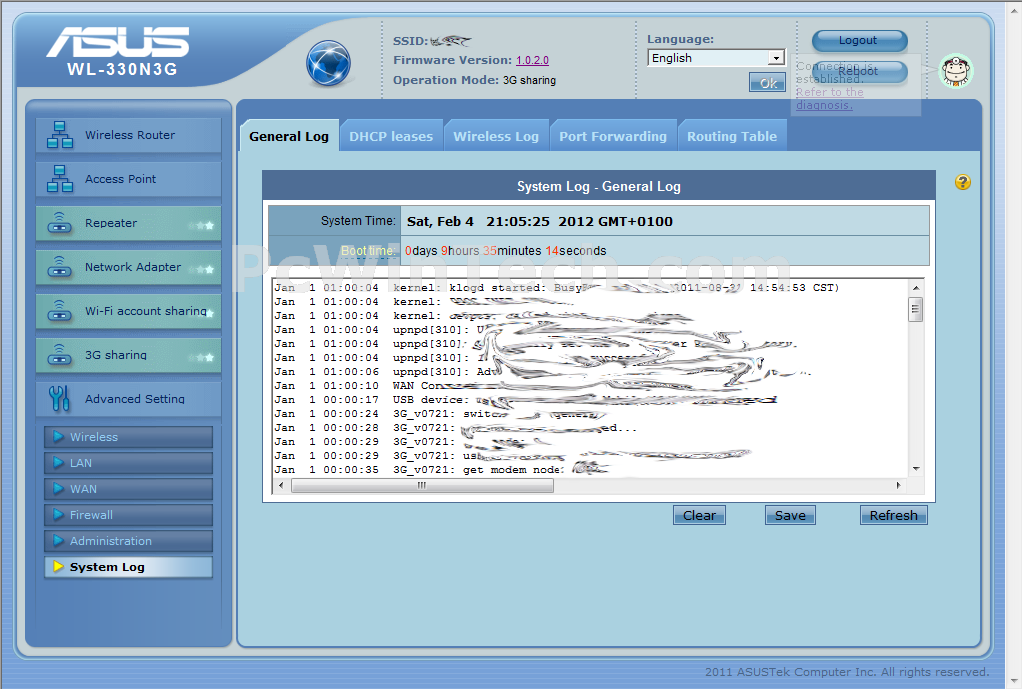
Task: Select Repeater mode
Action: point(128,223)
